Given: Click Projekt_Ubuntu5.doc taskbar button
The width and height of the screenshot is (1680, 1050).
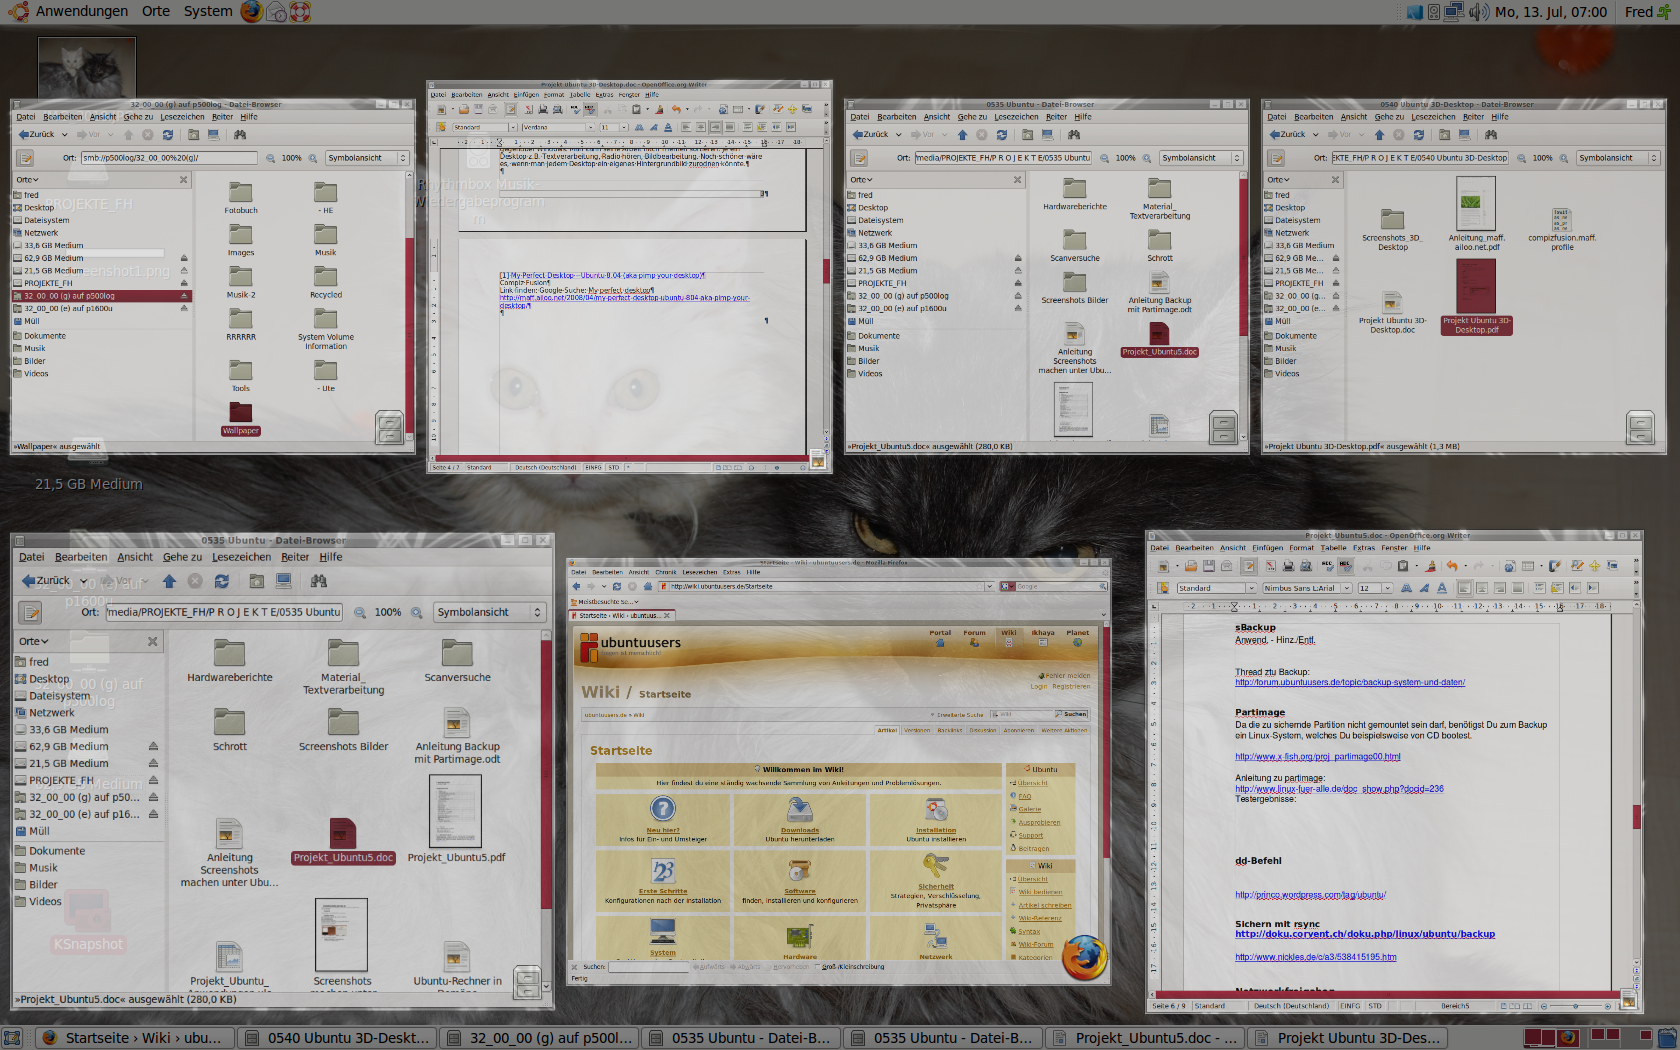Looking at the screenshot, I should click(x=1145, y=1038).
